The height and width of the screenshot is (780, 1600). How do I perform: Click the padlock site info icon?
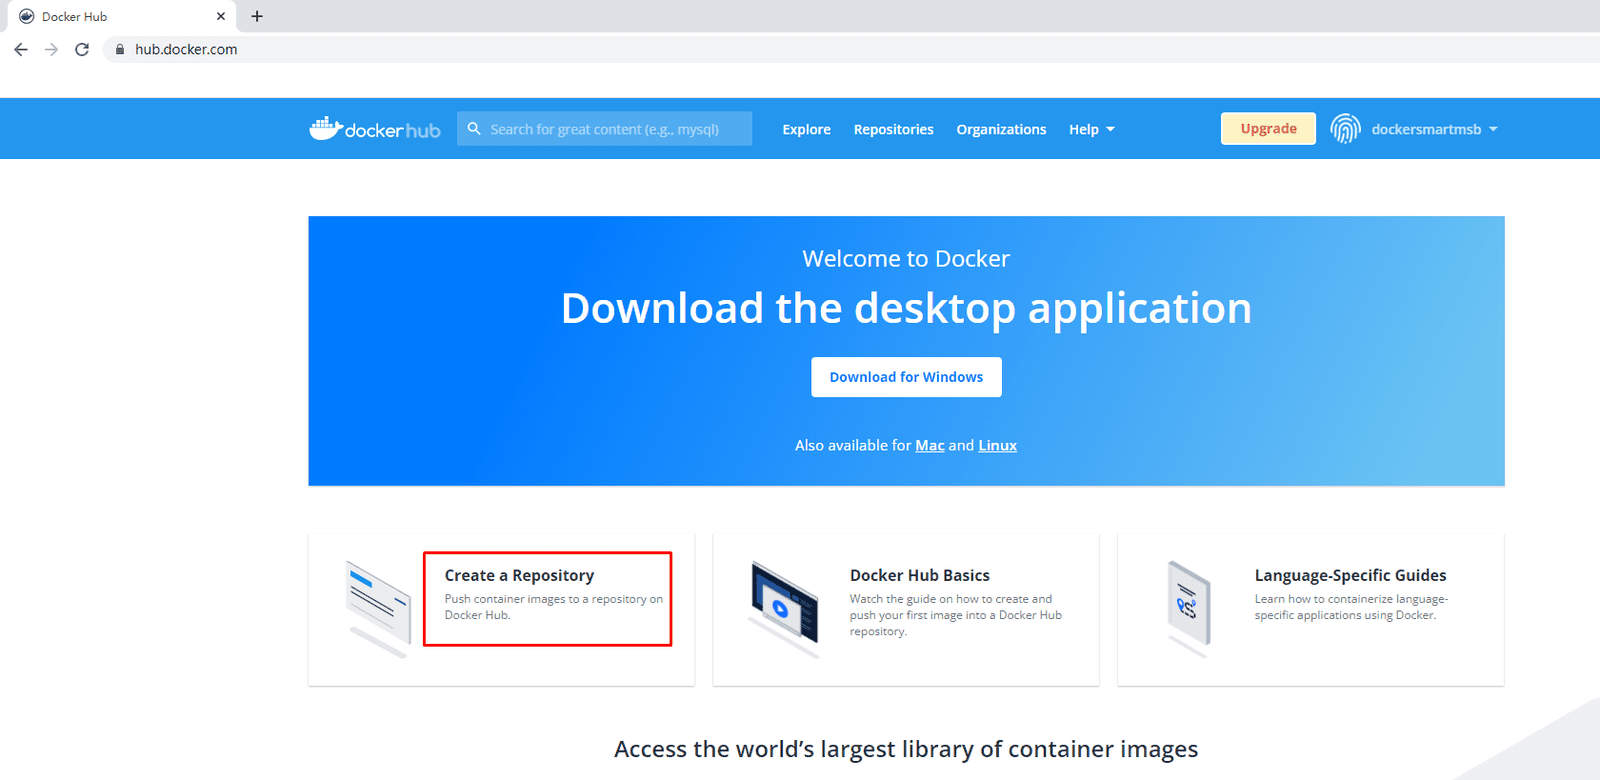pyautogui.click(x=120, y=49)
